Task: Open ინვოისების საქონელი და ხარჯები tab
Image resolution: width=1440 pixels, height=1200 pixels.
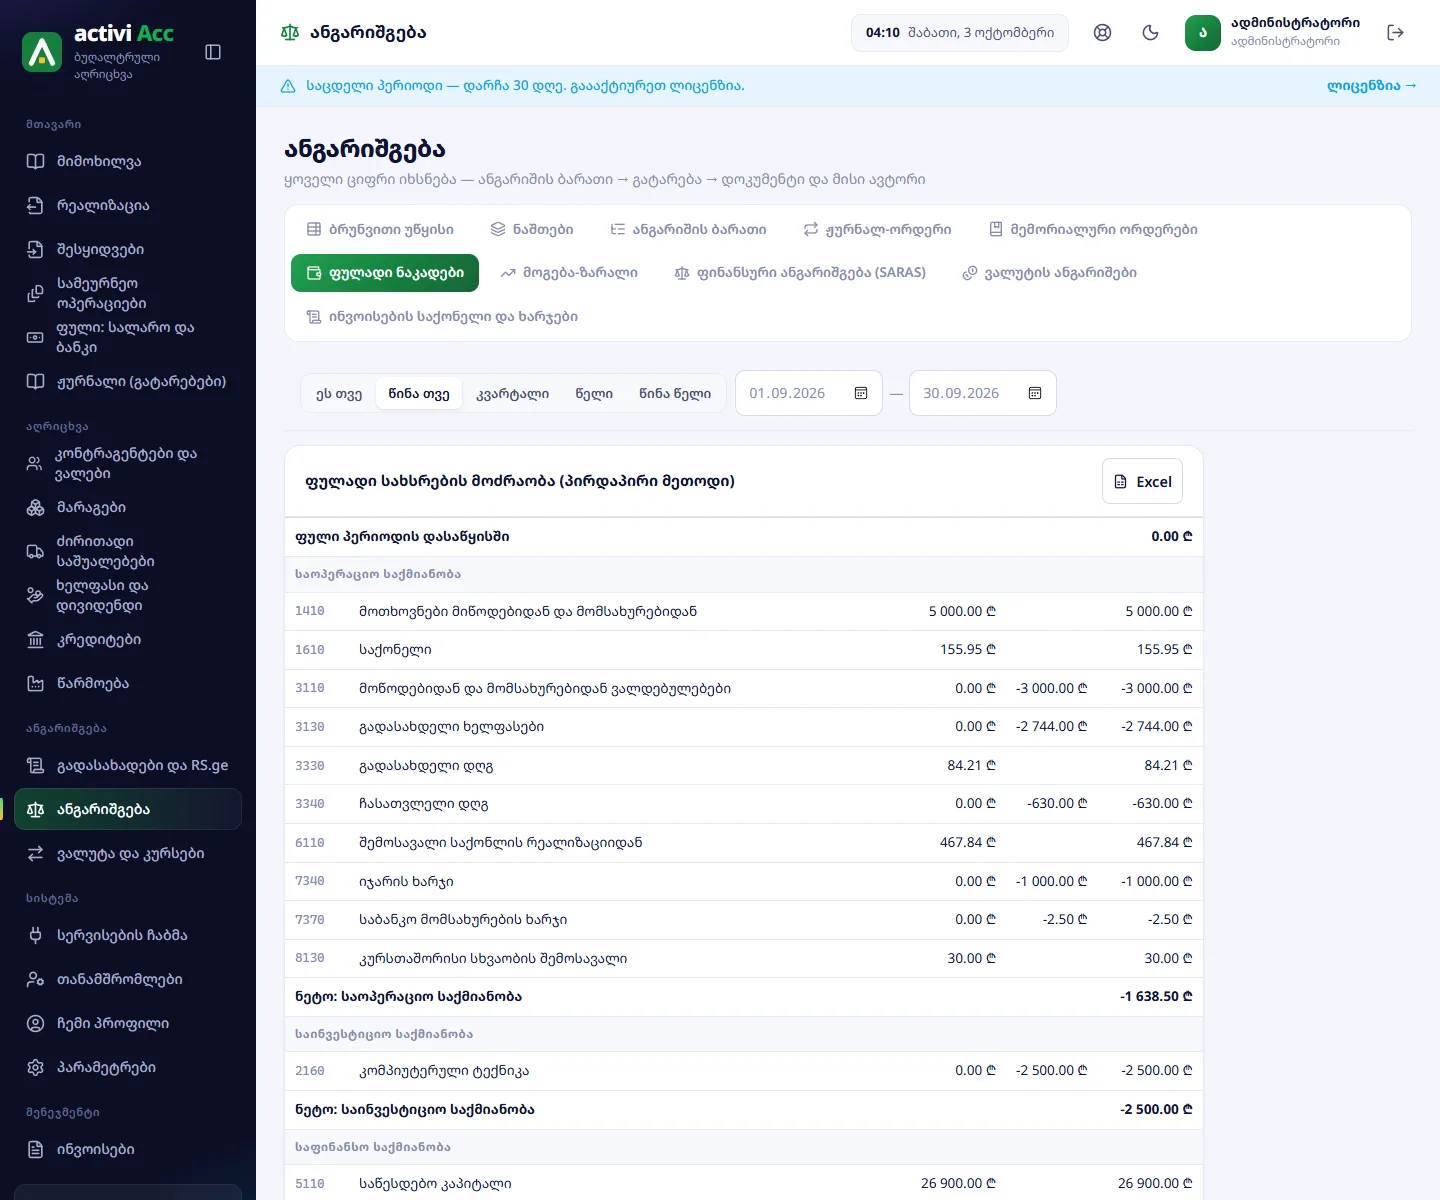Action: tap(442, 316)
